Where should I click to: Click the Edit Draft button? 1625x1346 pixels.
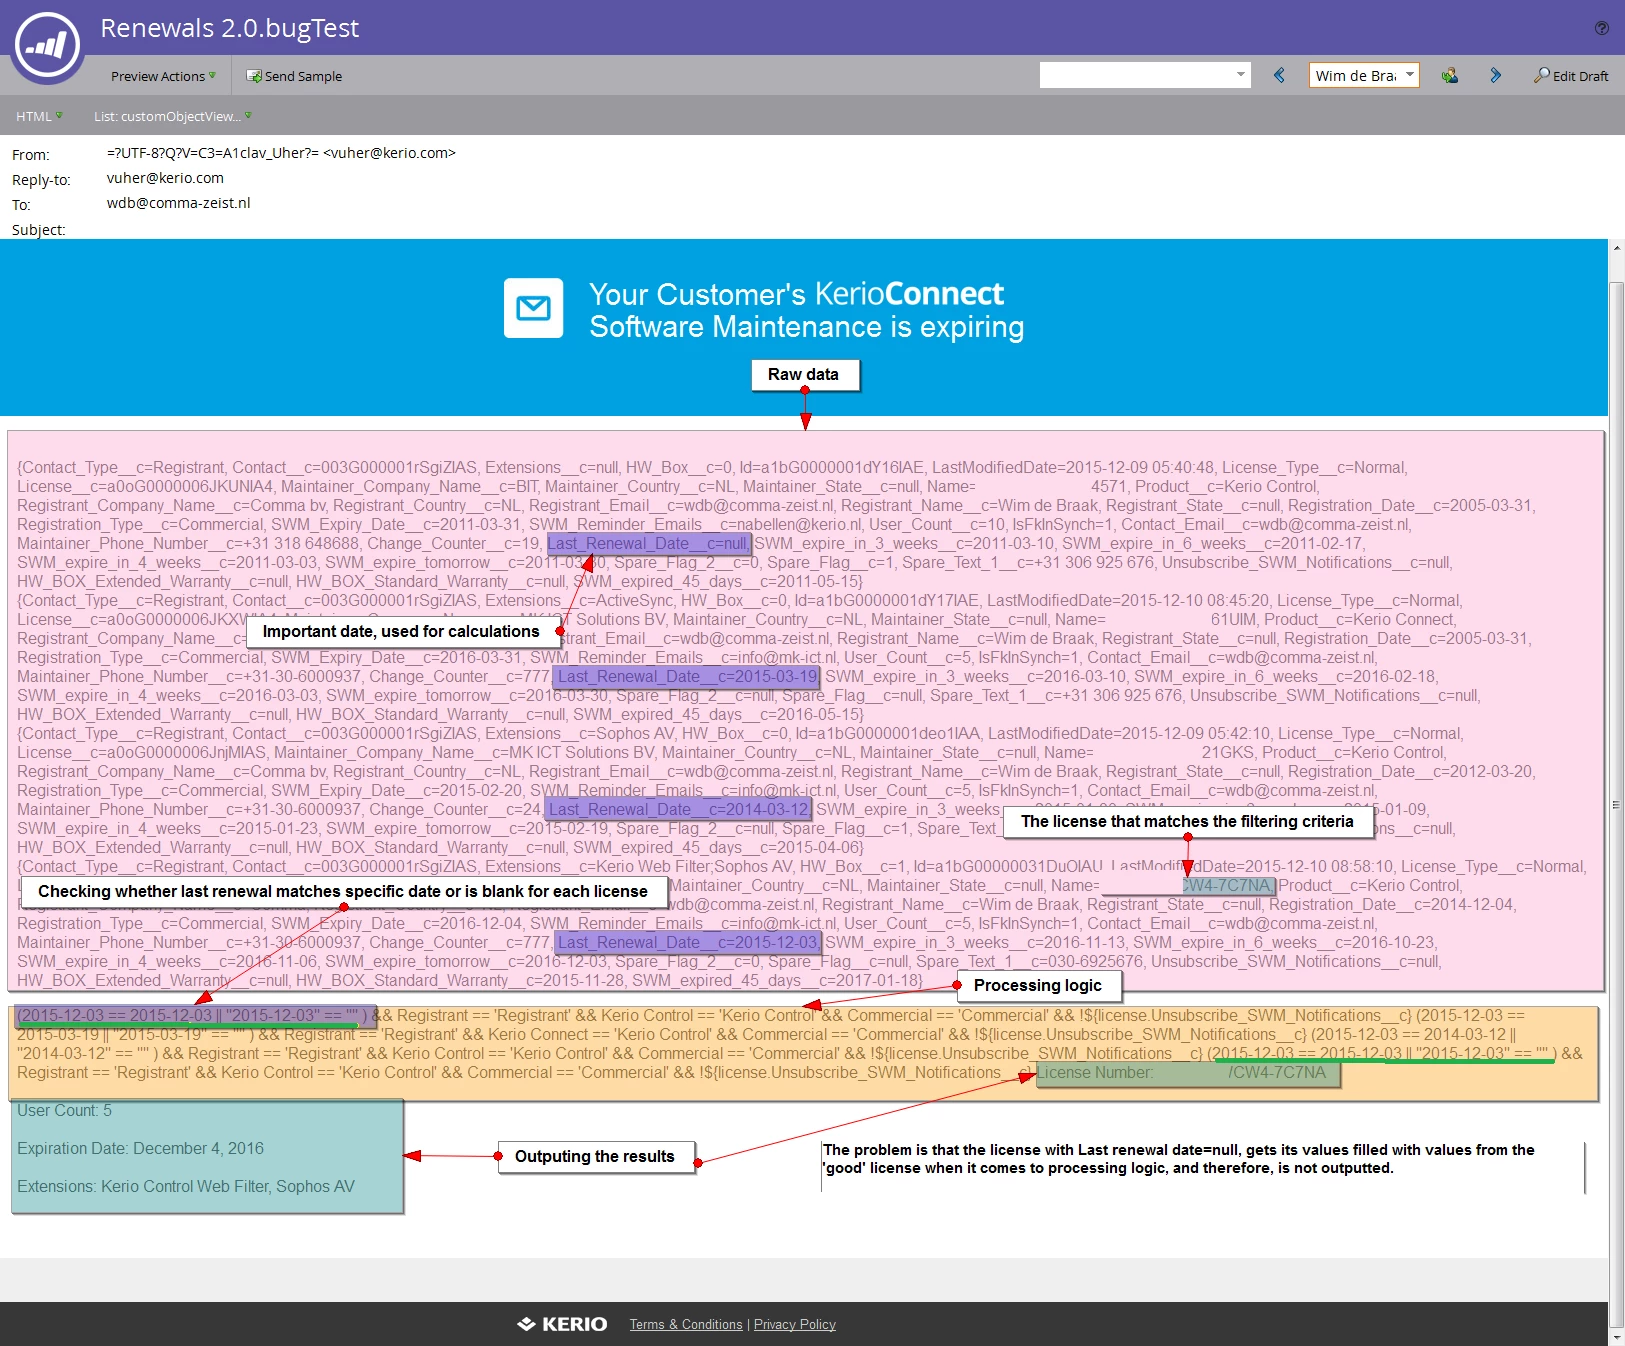coord(1571,76)
